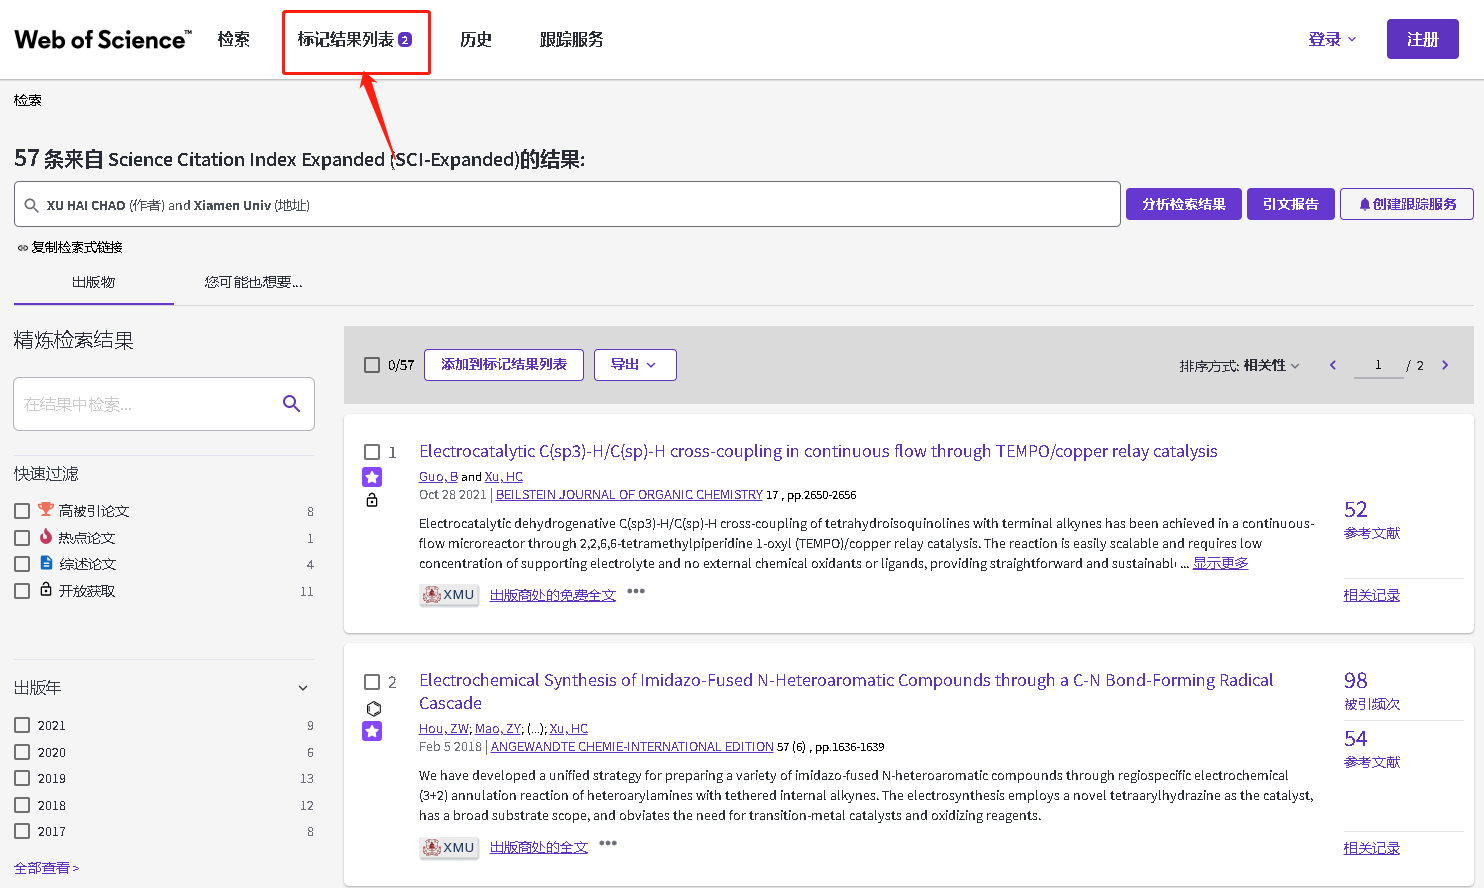Image resolution: width=1484 pixels, height=888 pixels.
Task: Go to next results page arrow
Action: tap(1445, 365)
